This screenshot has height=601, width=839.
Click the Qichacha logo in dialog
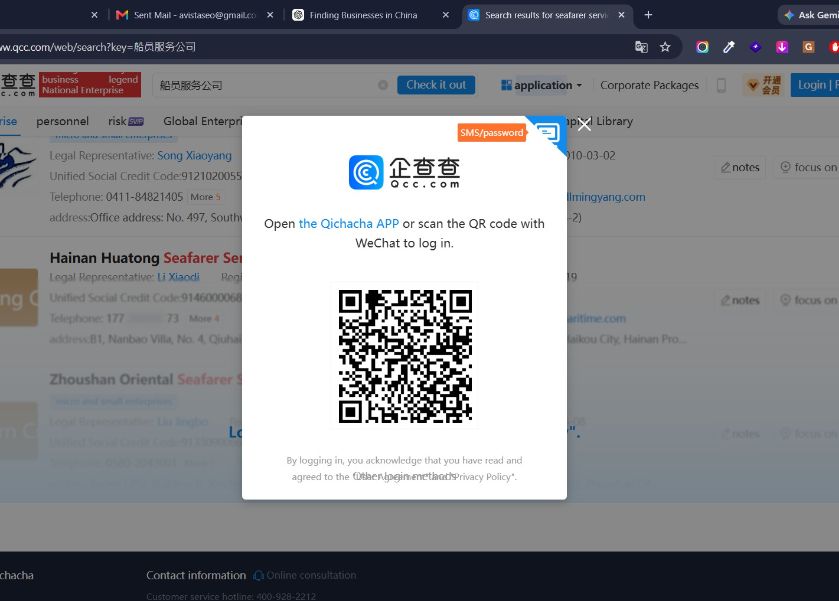pos(405,172)
